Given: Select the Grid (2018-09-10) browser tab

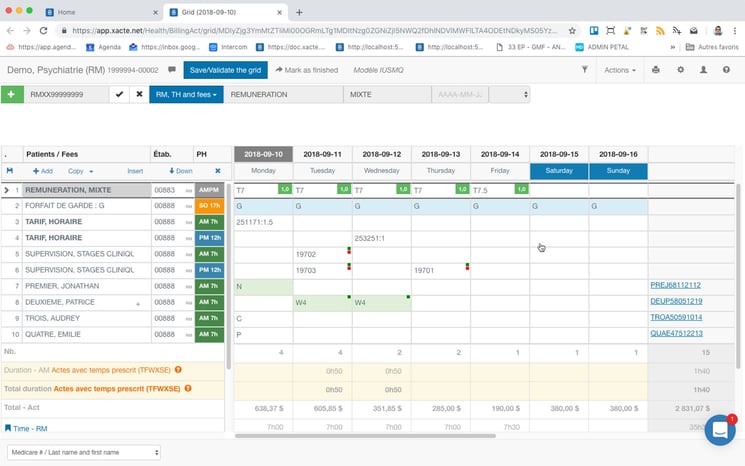Looking at the screenshot, I should point(225,12).
